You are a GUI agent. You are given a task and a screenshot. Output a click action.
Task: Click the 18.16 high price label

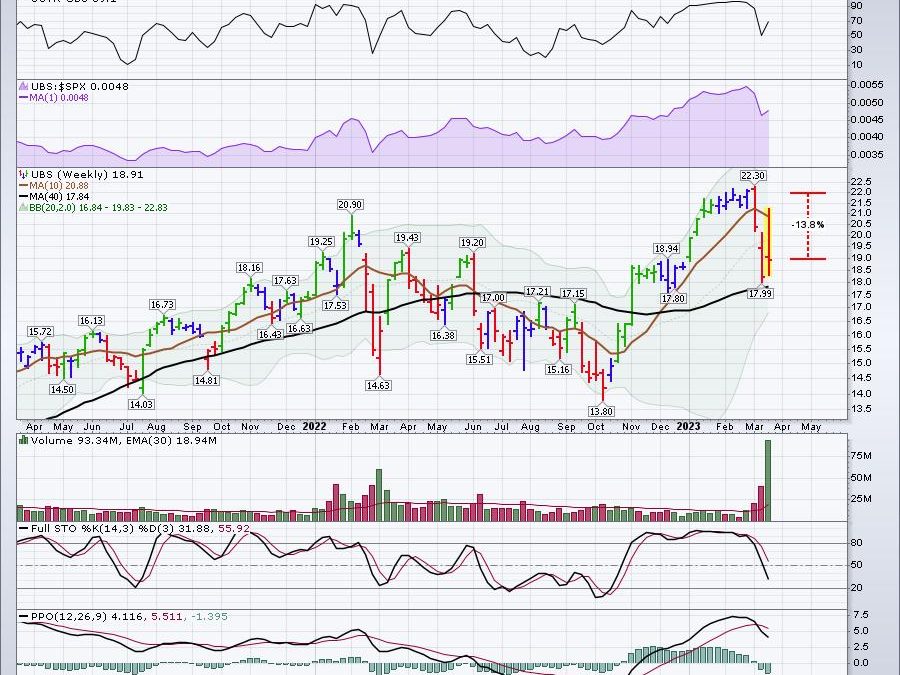pos(250,268)
